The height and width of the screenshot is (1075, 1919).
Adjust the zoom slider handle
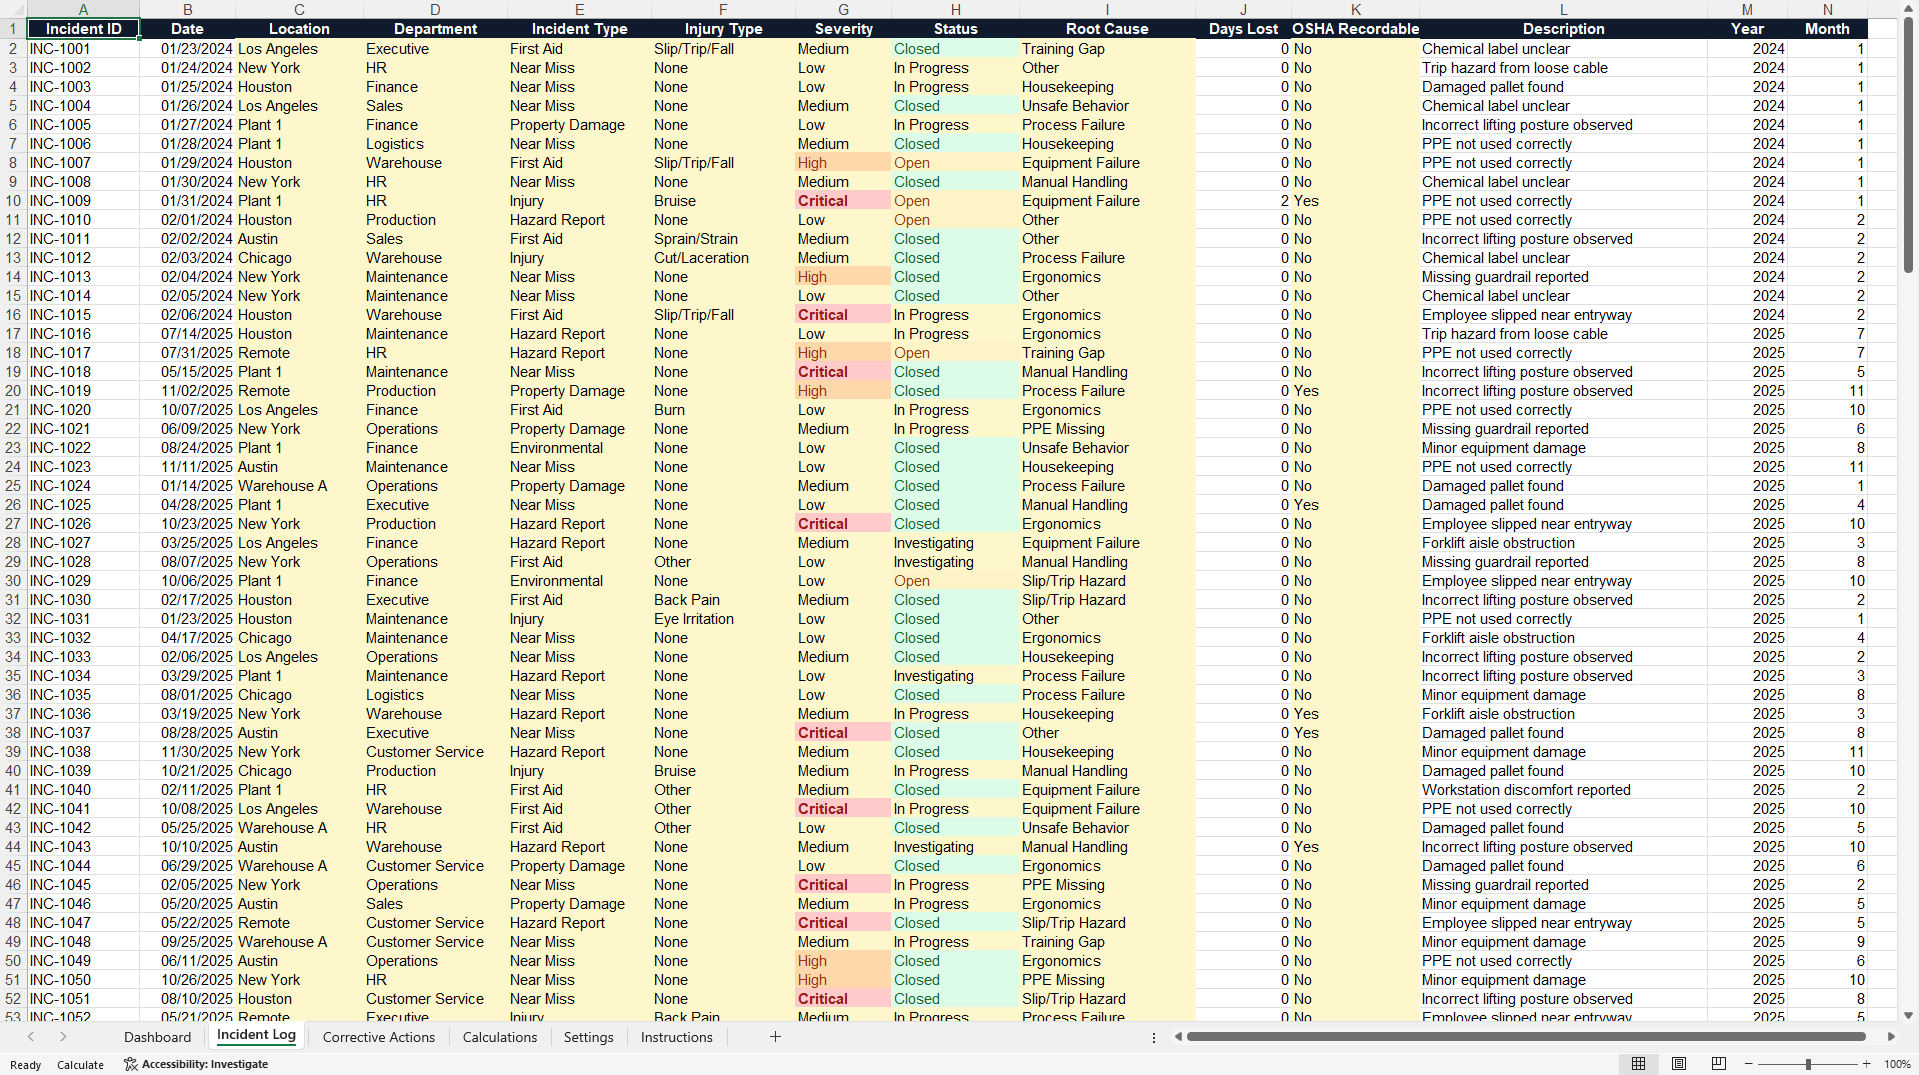point(1808,1064)
